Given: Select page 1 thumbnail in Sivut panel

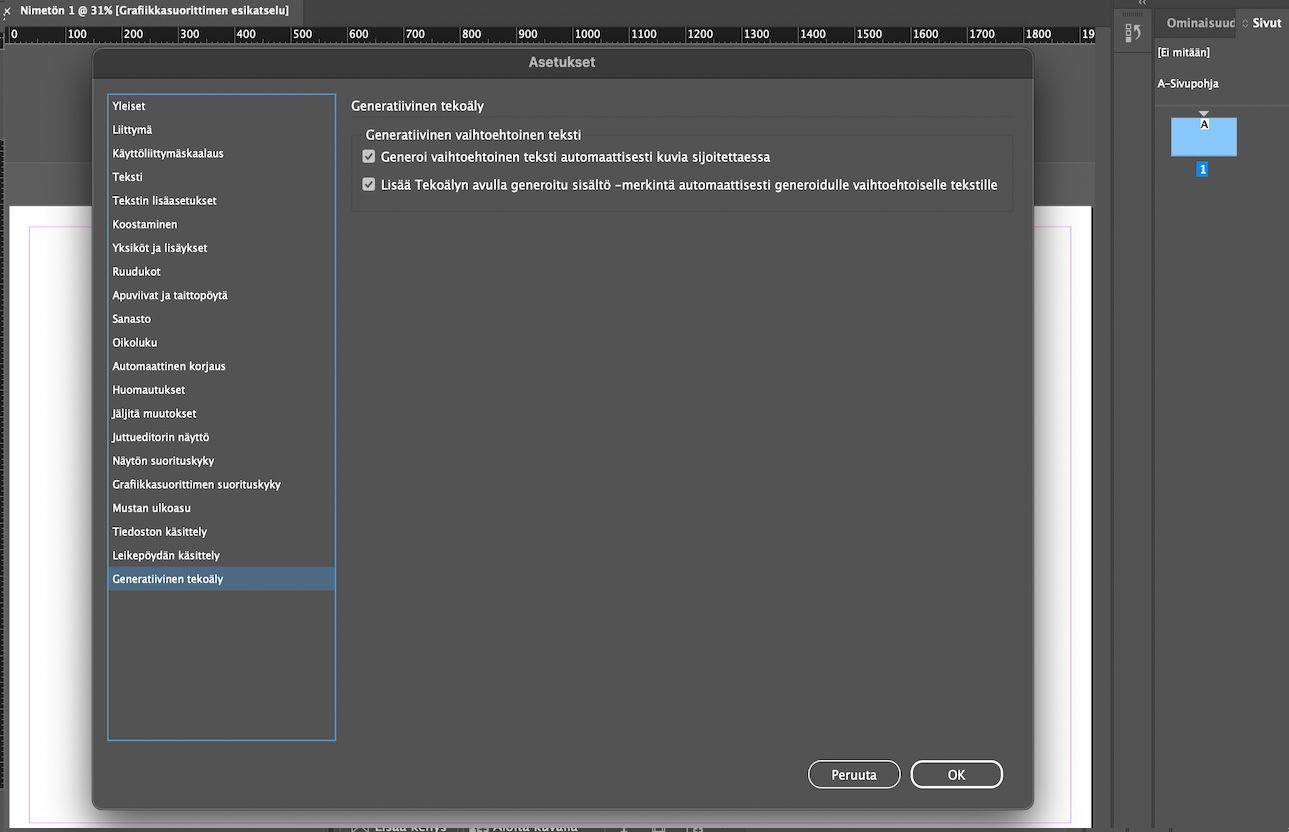Looking at the screenshot, I should (1204, 137).
